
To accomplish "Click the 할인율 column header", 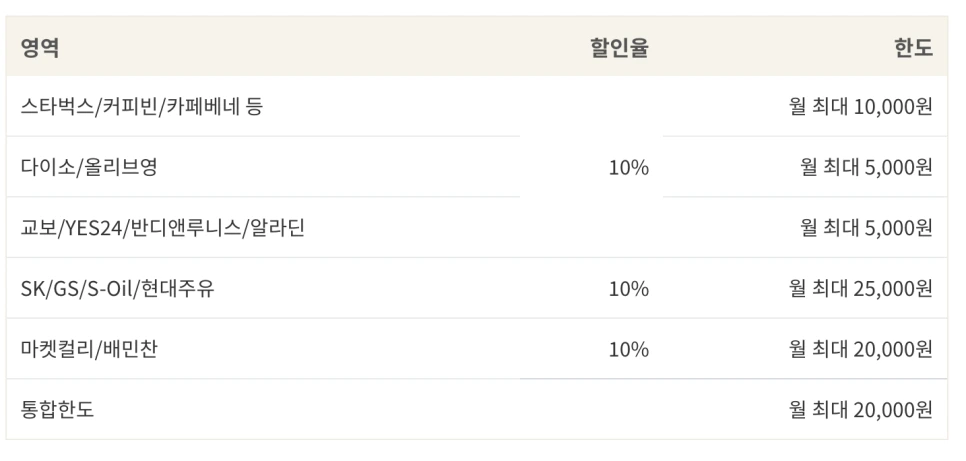I will click(x=620, y=47).
